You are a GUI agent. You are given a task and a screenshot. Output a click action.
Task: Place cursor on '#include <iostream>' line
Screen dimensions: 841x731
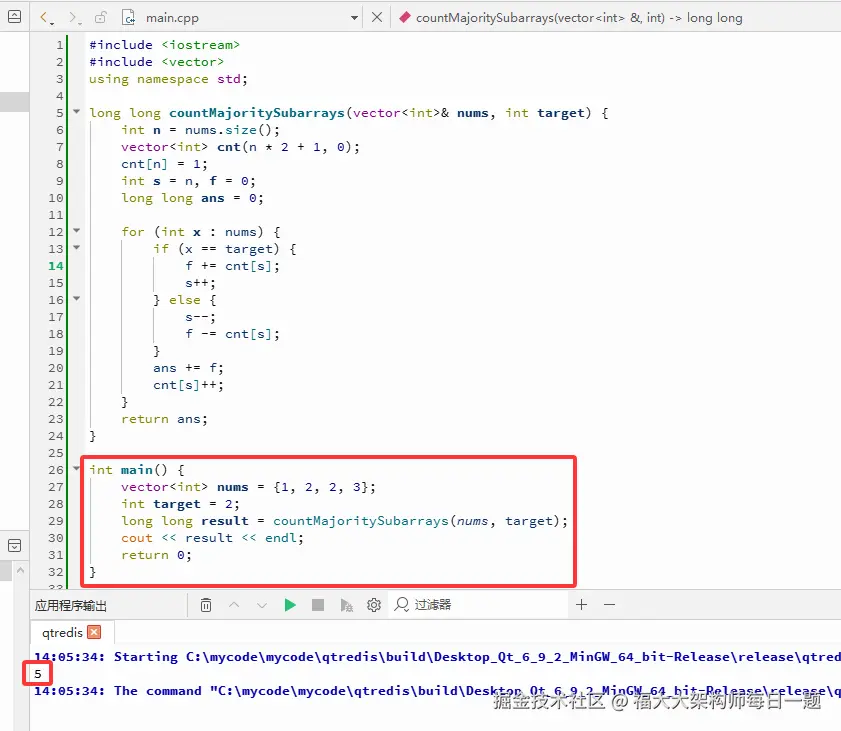point(164,45)
